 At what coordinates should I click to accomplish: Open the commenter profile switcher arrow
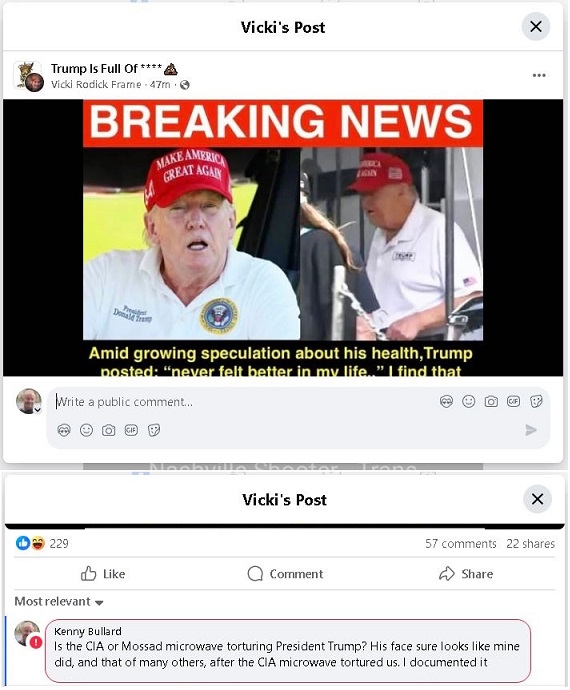pyautogui.click(x=38, y=410)
